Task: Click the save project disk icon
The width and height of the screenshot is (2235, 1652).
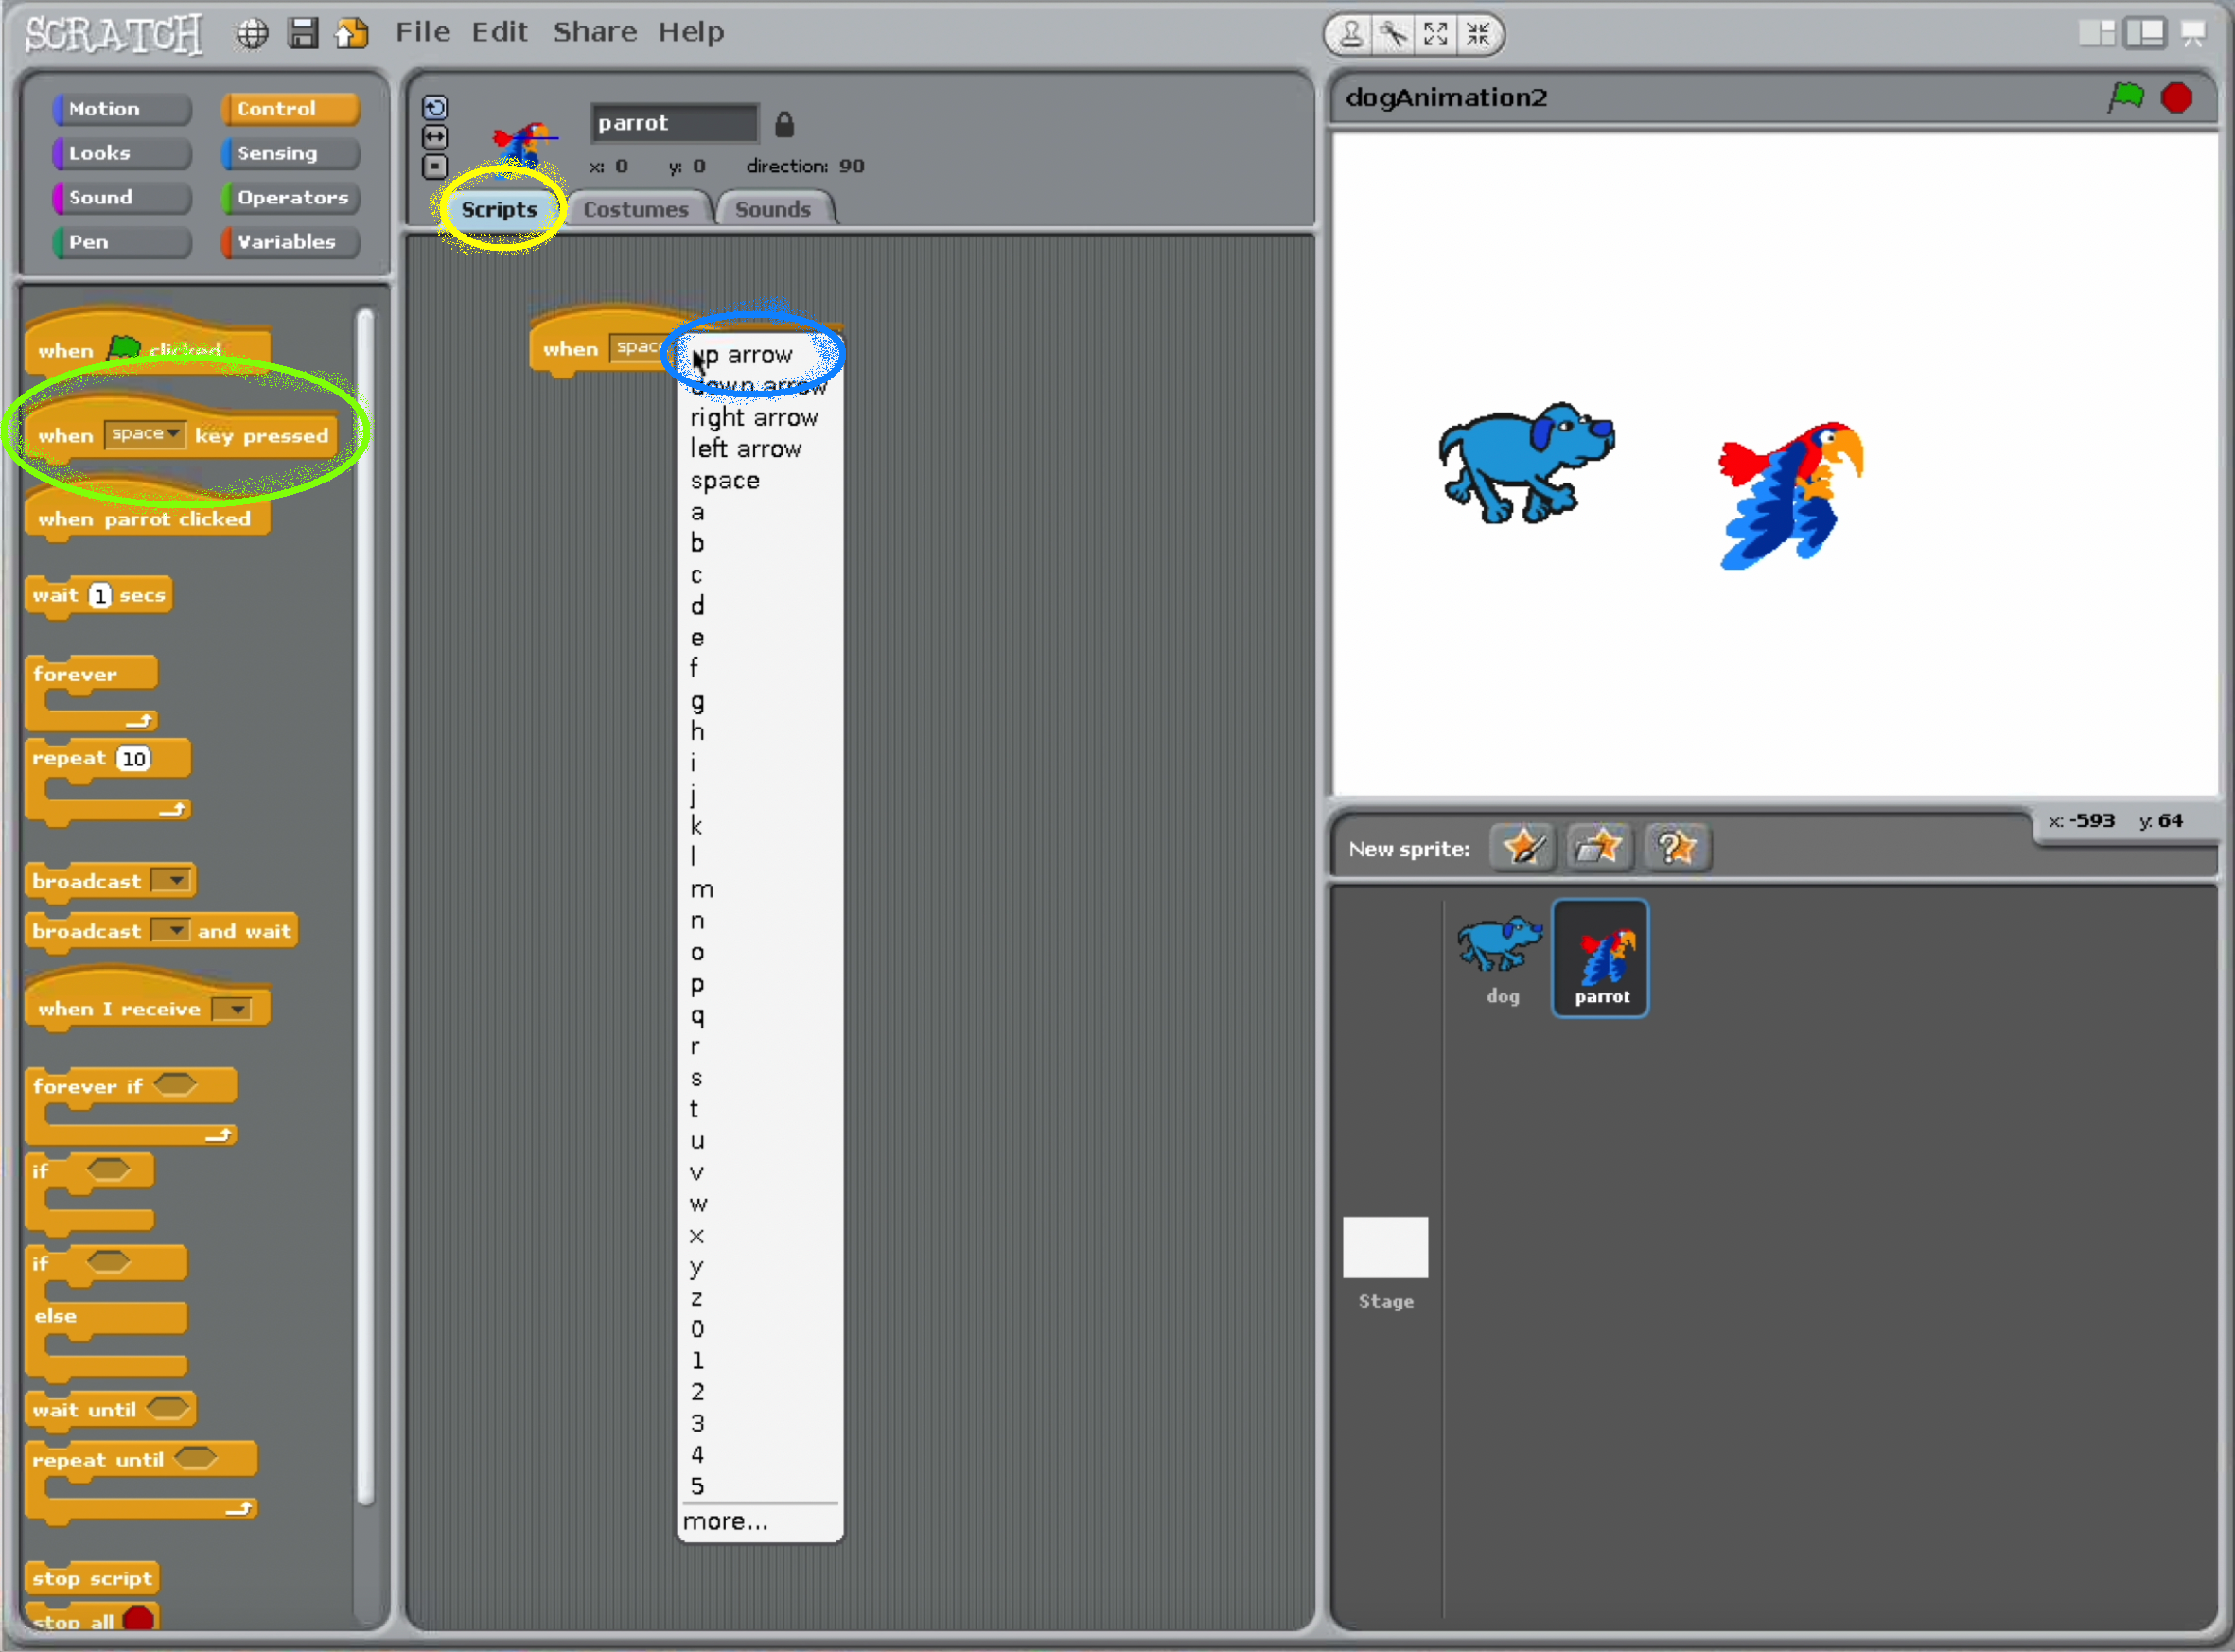Action: [302, 34]
